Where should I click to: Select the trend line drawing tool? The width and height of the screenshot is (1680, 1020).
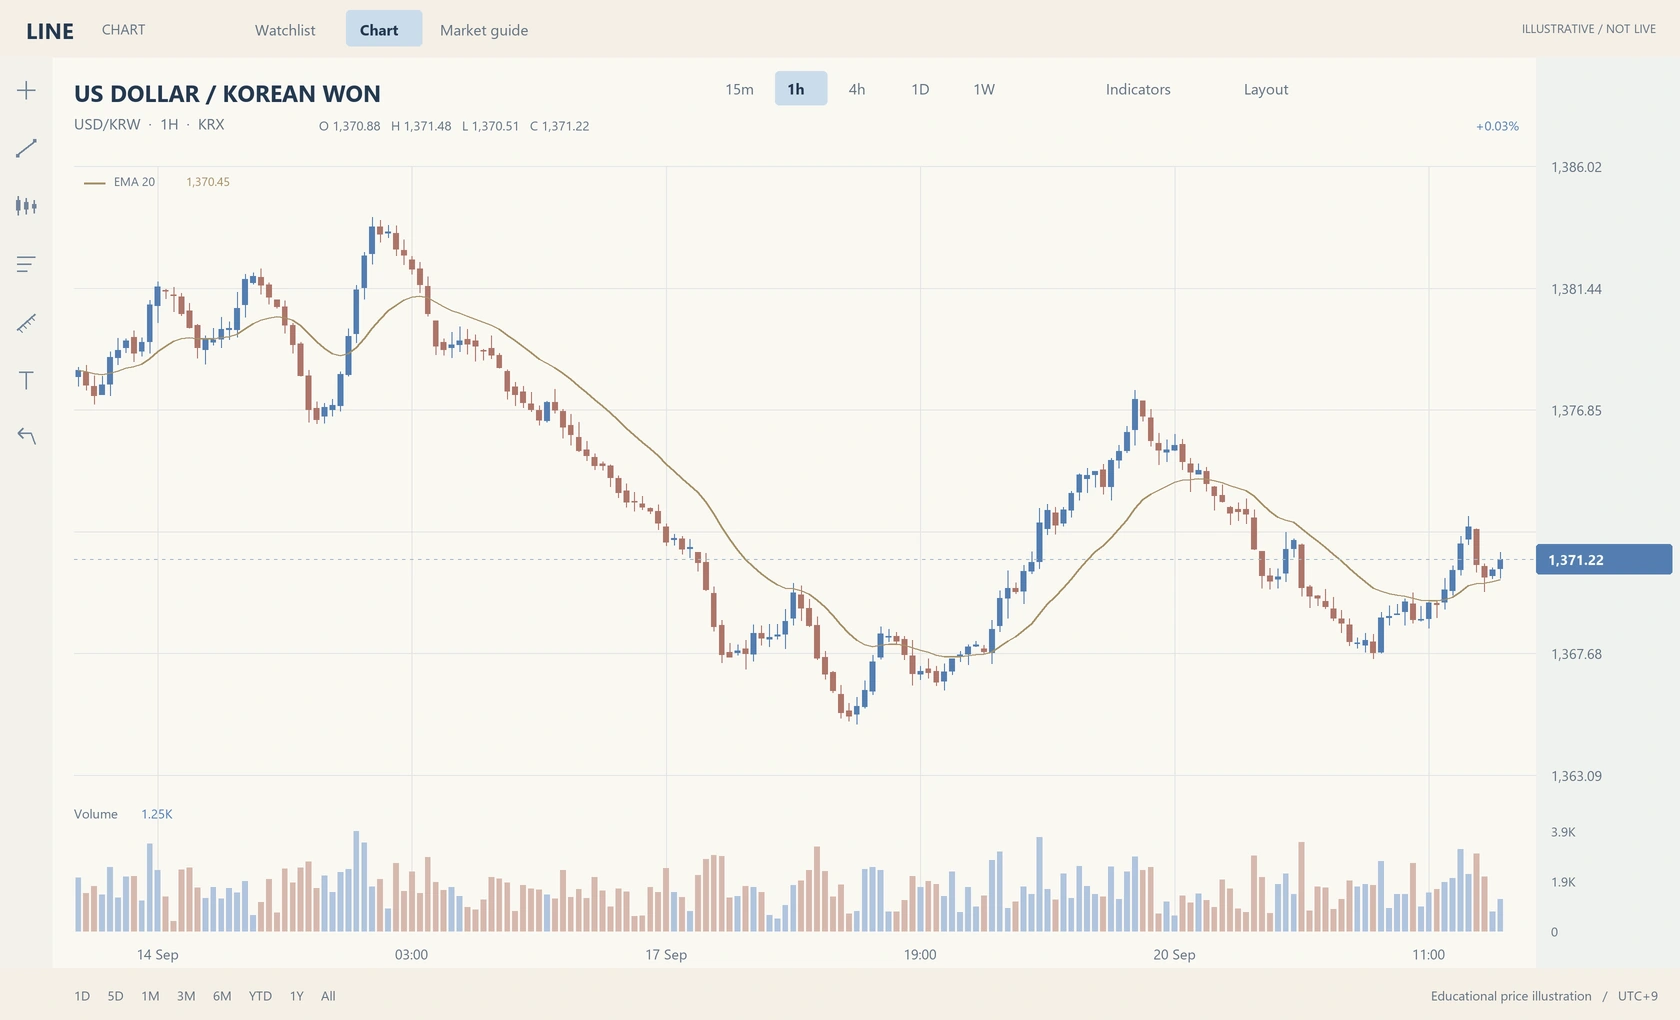click(x=26, y=148)
